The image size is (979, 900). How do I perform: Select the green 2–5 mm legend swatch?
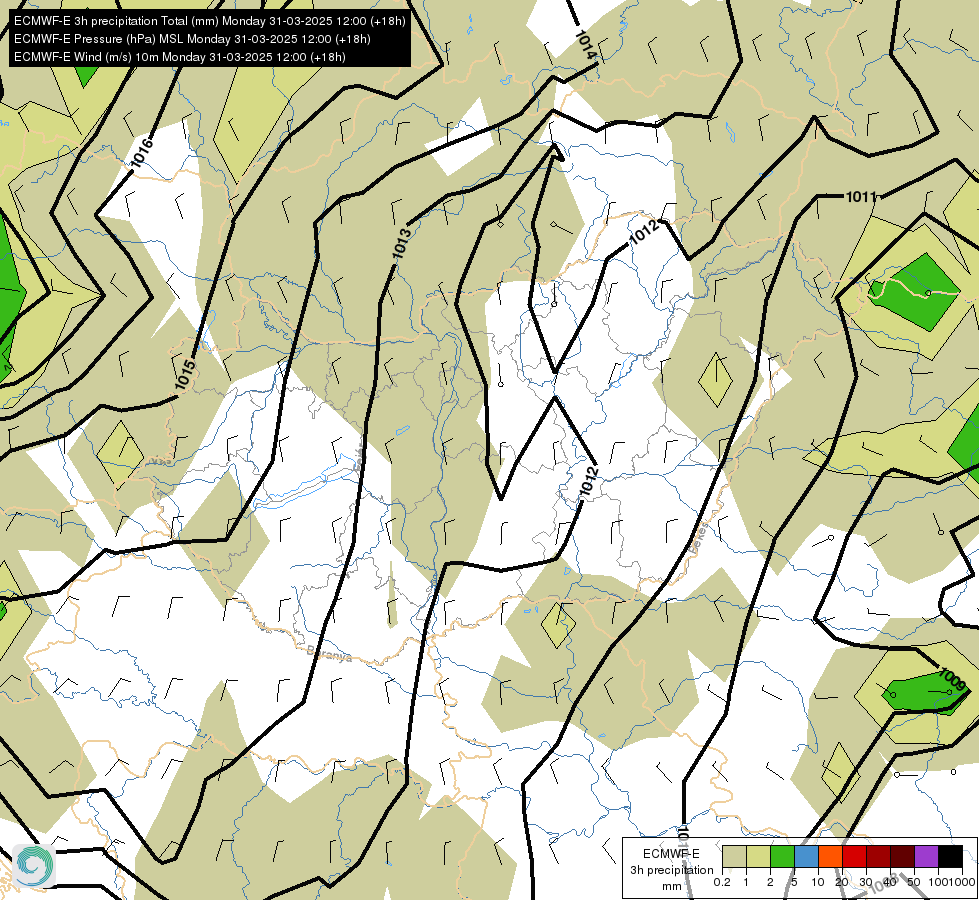pos(782,856)
